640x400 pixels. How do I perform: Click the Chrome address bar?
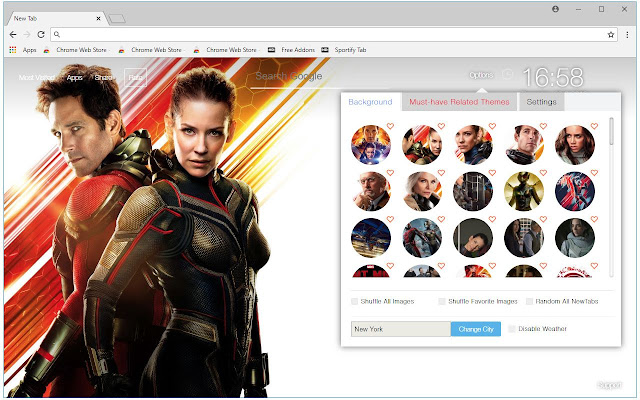(334, 35)
